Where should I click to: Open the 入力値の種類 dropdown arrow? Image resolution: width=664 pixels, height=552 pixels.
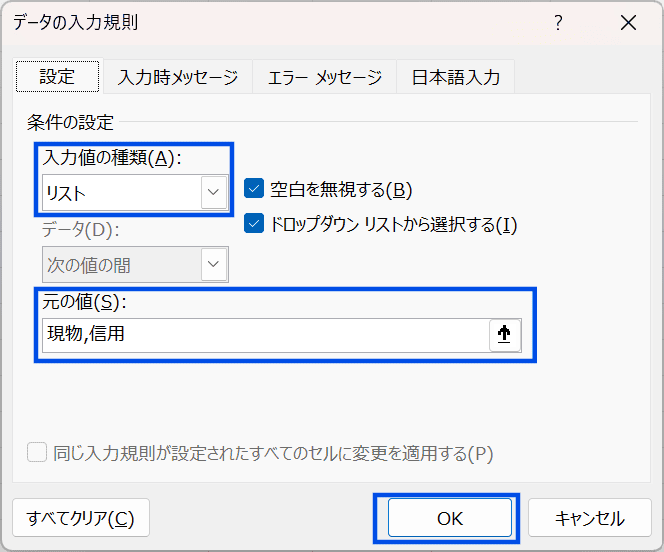[x=214, y=192]
